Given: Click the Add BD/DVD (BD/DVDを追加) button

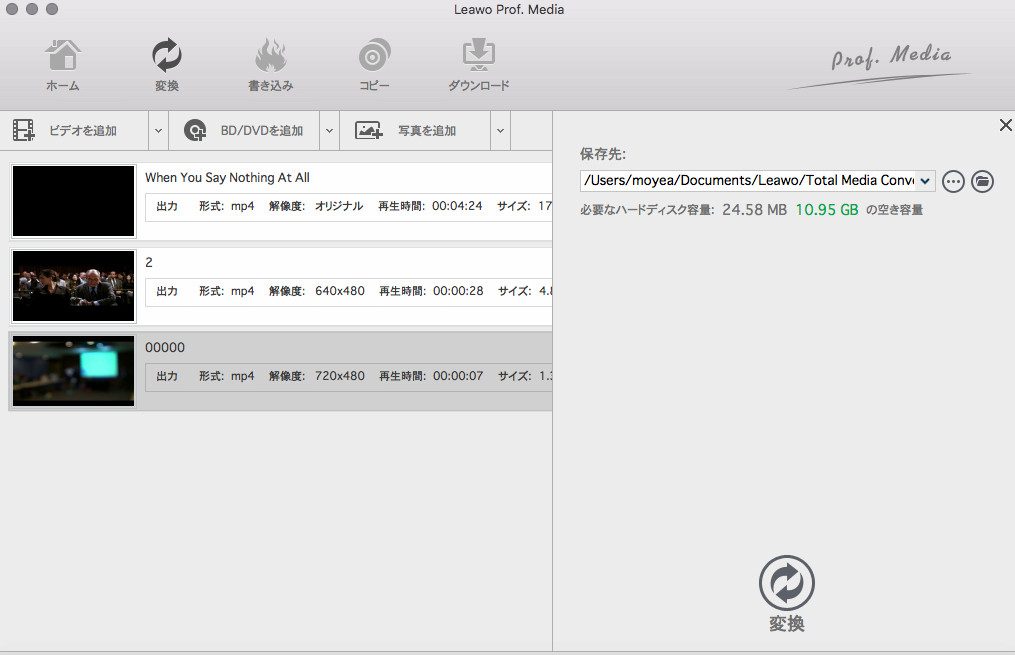Looking at the screenshot, I should pyautogui.click(x=244, y=131).
